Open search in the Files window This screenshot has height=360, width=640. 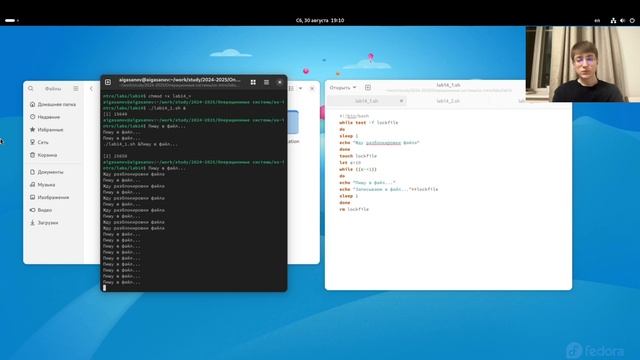click(31, 89)
